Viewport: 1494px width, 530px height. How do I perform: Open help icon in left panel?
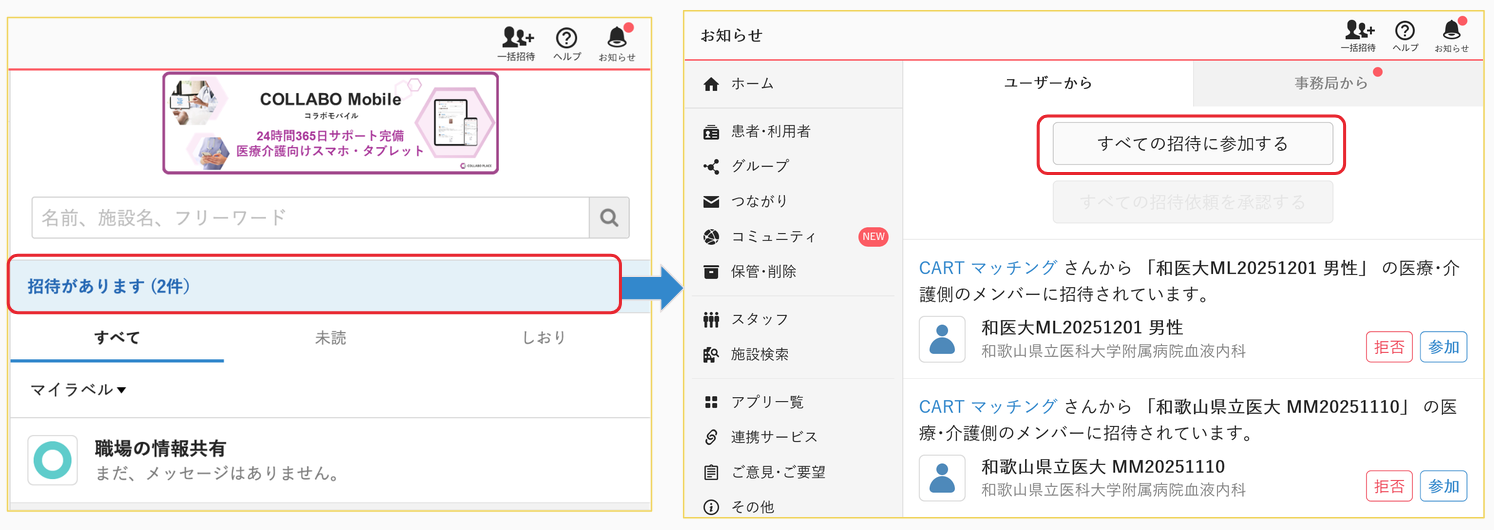click(567, 44)
